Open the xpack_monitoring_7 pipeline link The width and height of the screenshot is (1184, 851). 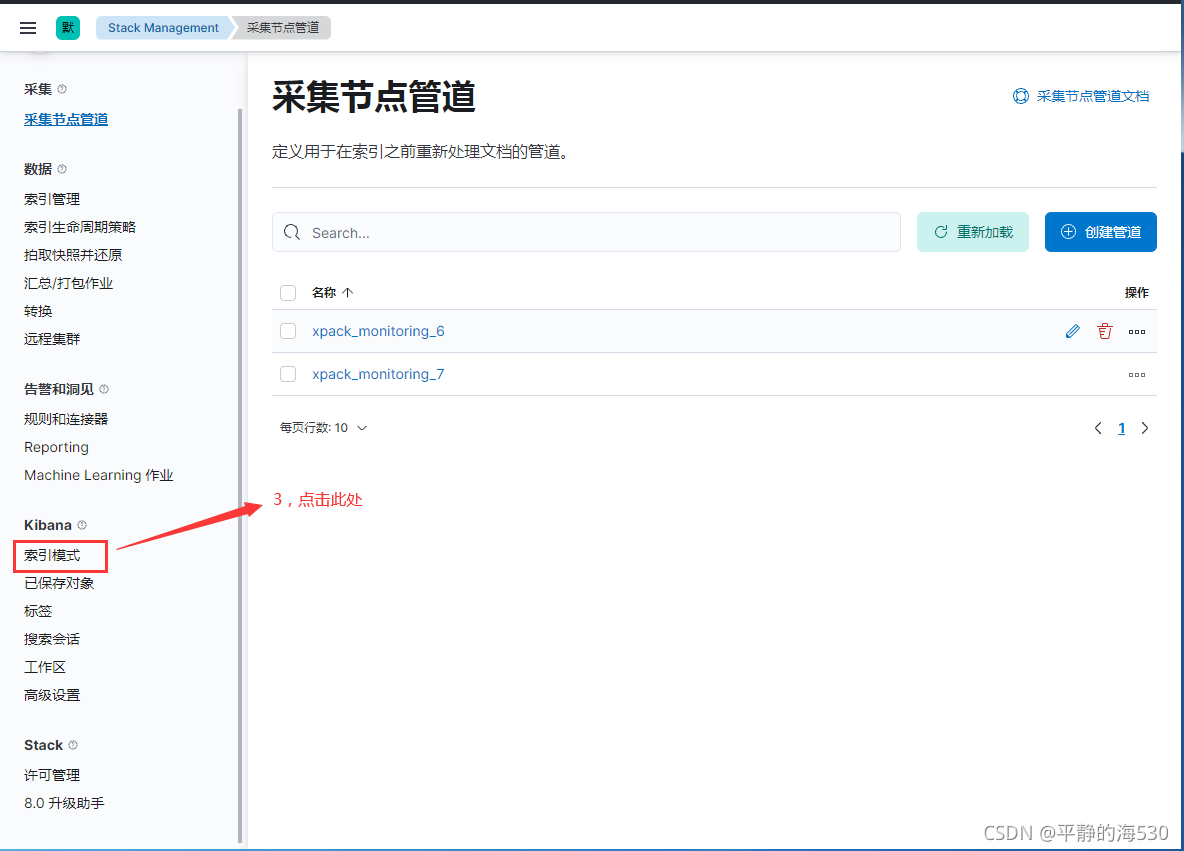pyautogui.click(x=378, y=375)
